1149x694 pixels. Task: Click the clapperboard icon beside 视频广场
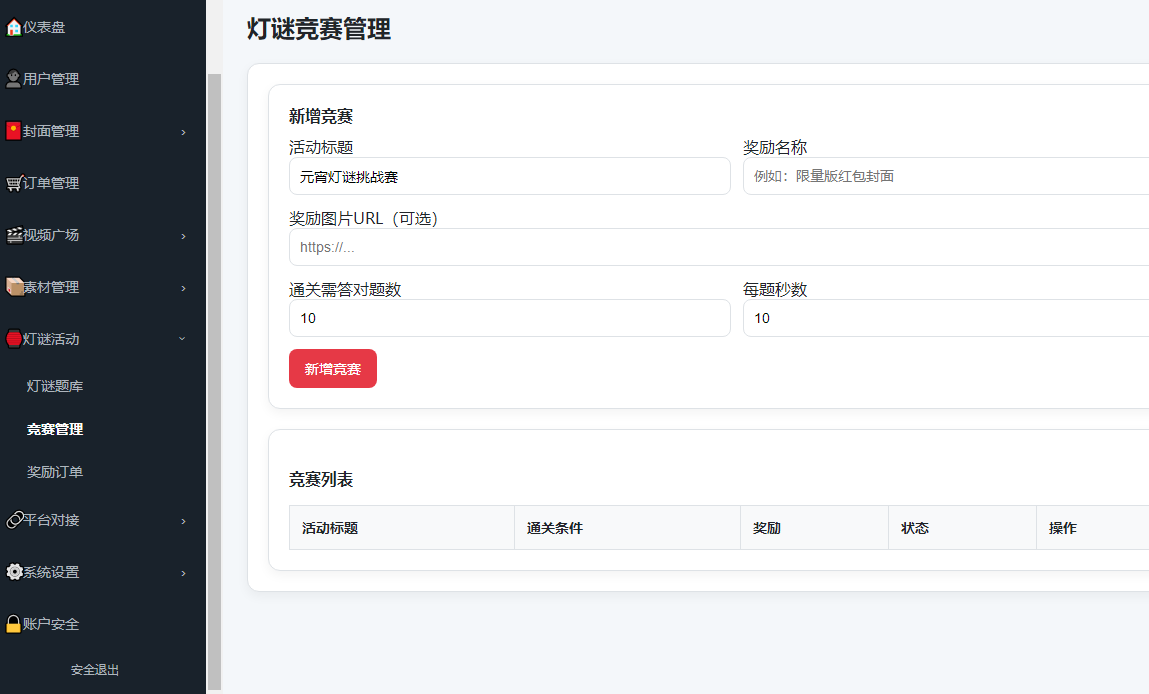tap(14, 235)
